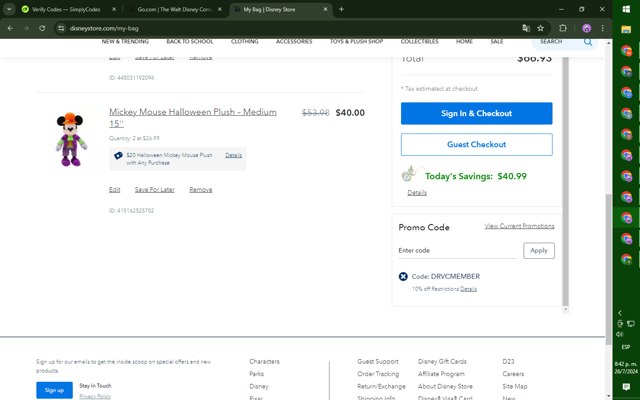640x400 pixels.
Task: Bookmark this page with the star
Action: [x=540, y=28]
